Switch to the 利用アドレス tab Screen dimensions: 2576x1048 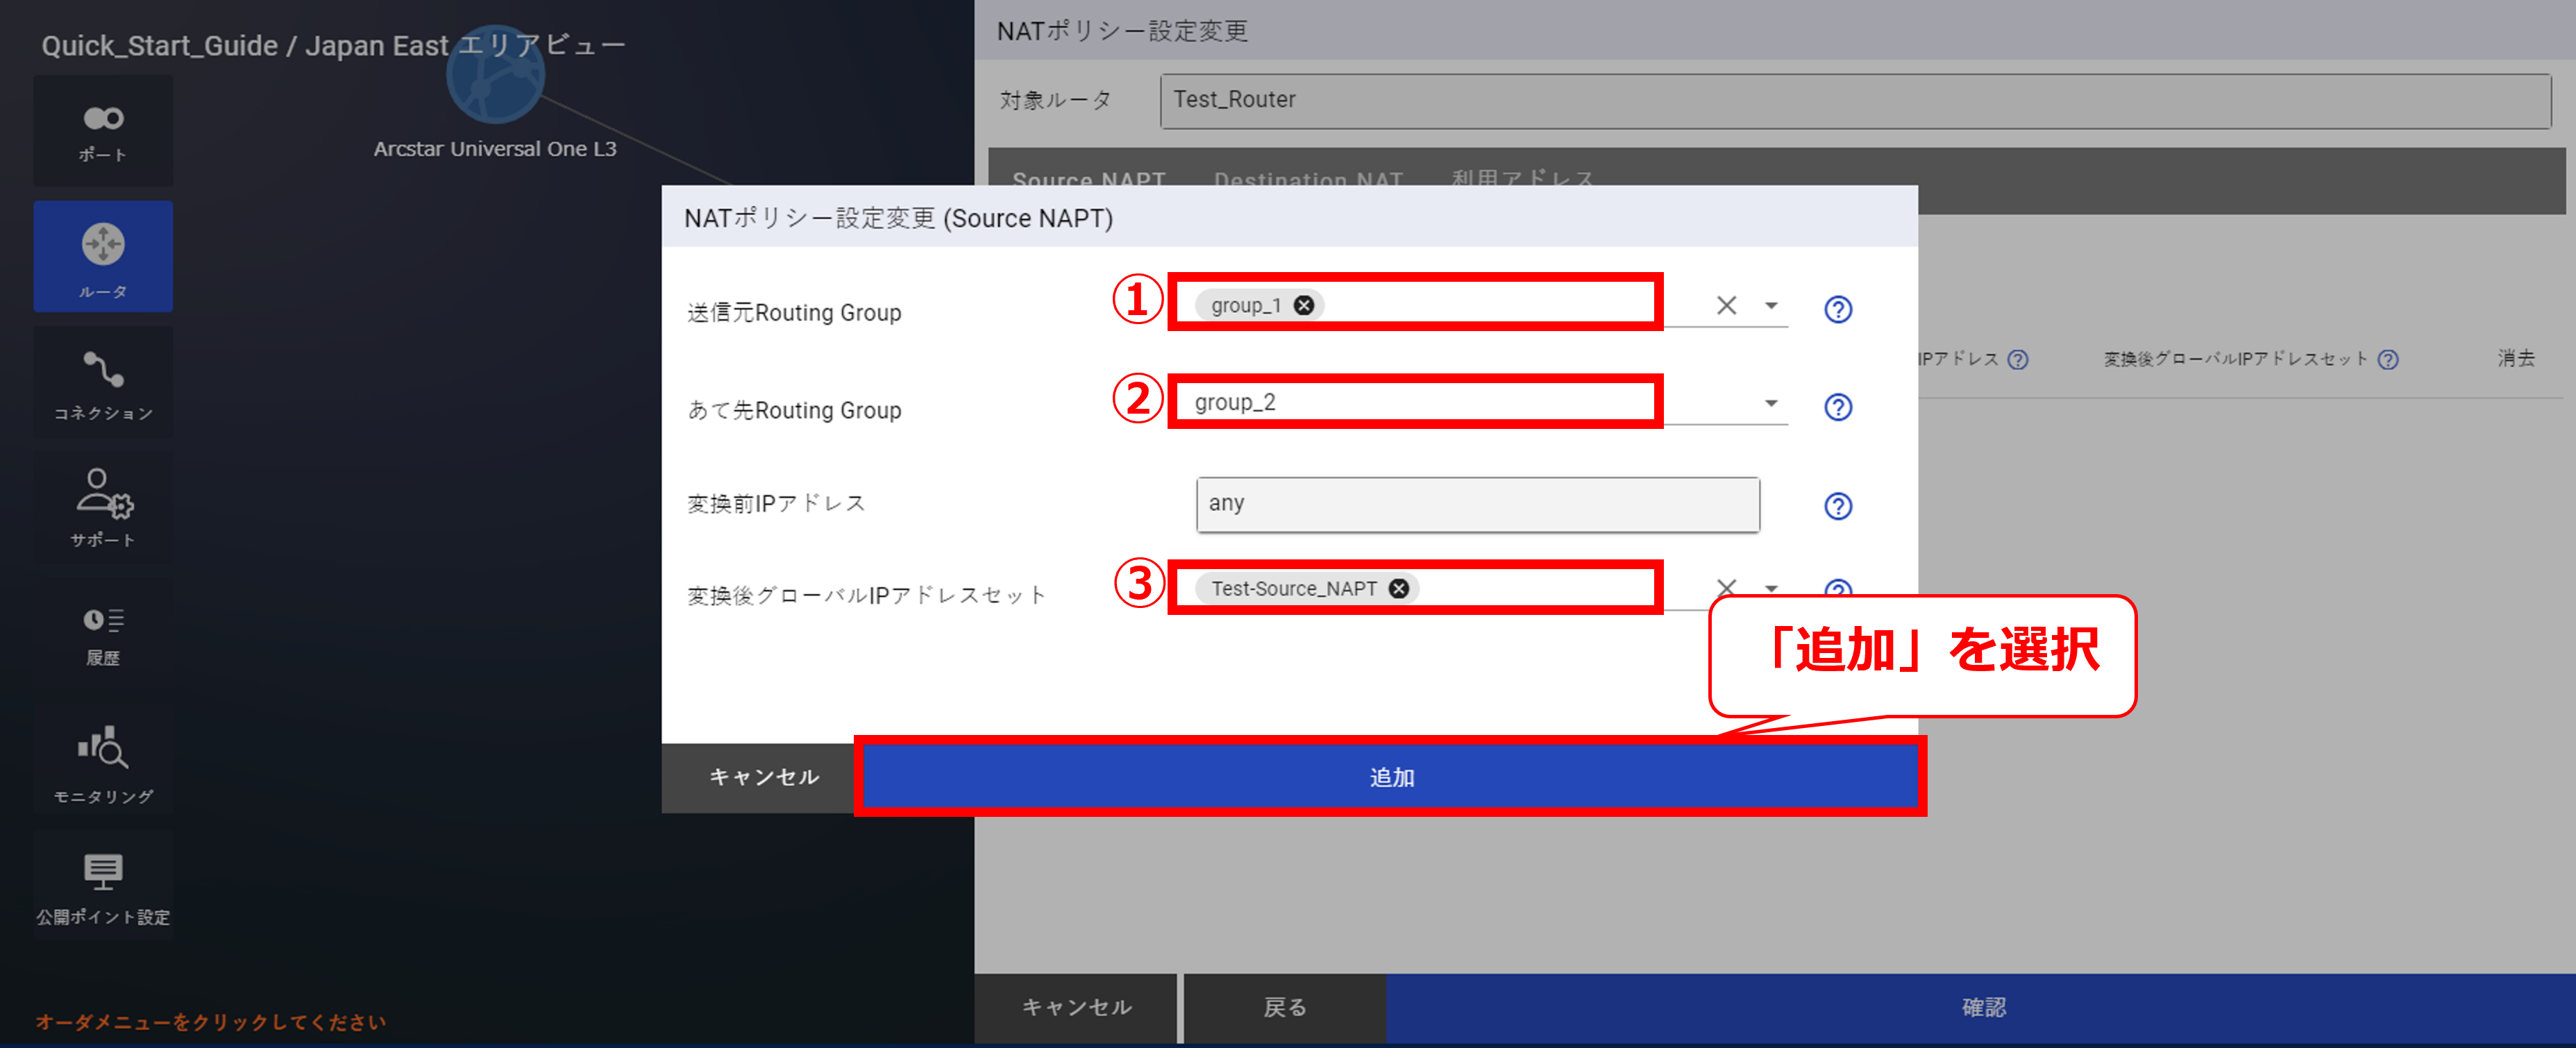click(x=1522, y=180)
